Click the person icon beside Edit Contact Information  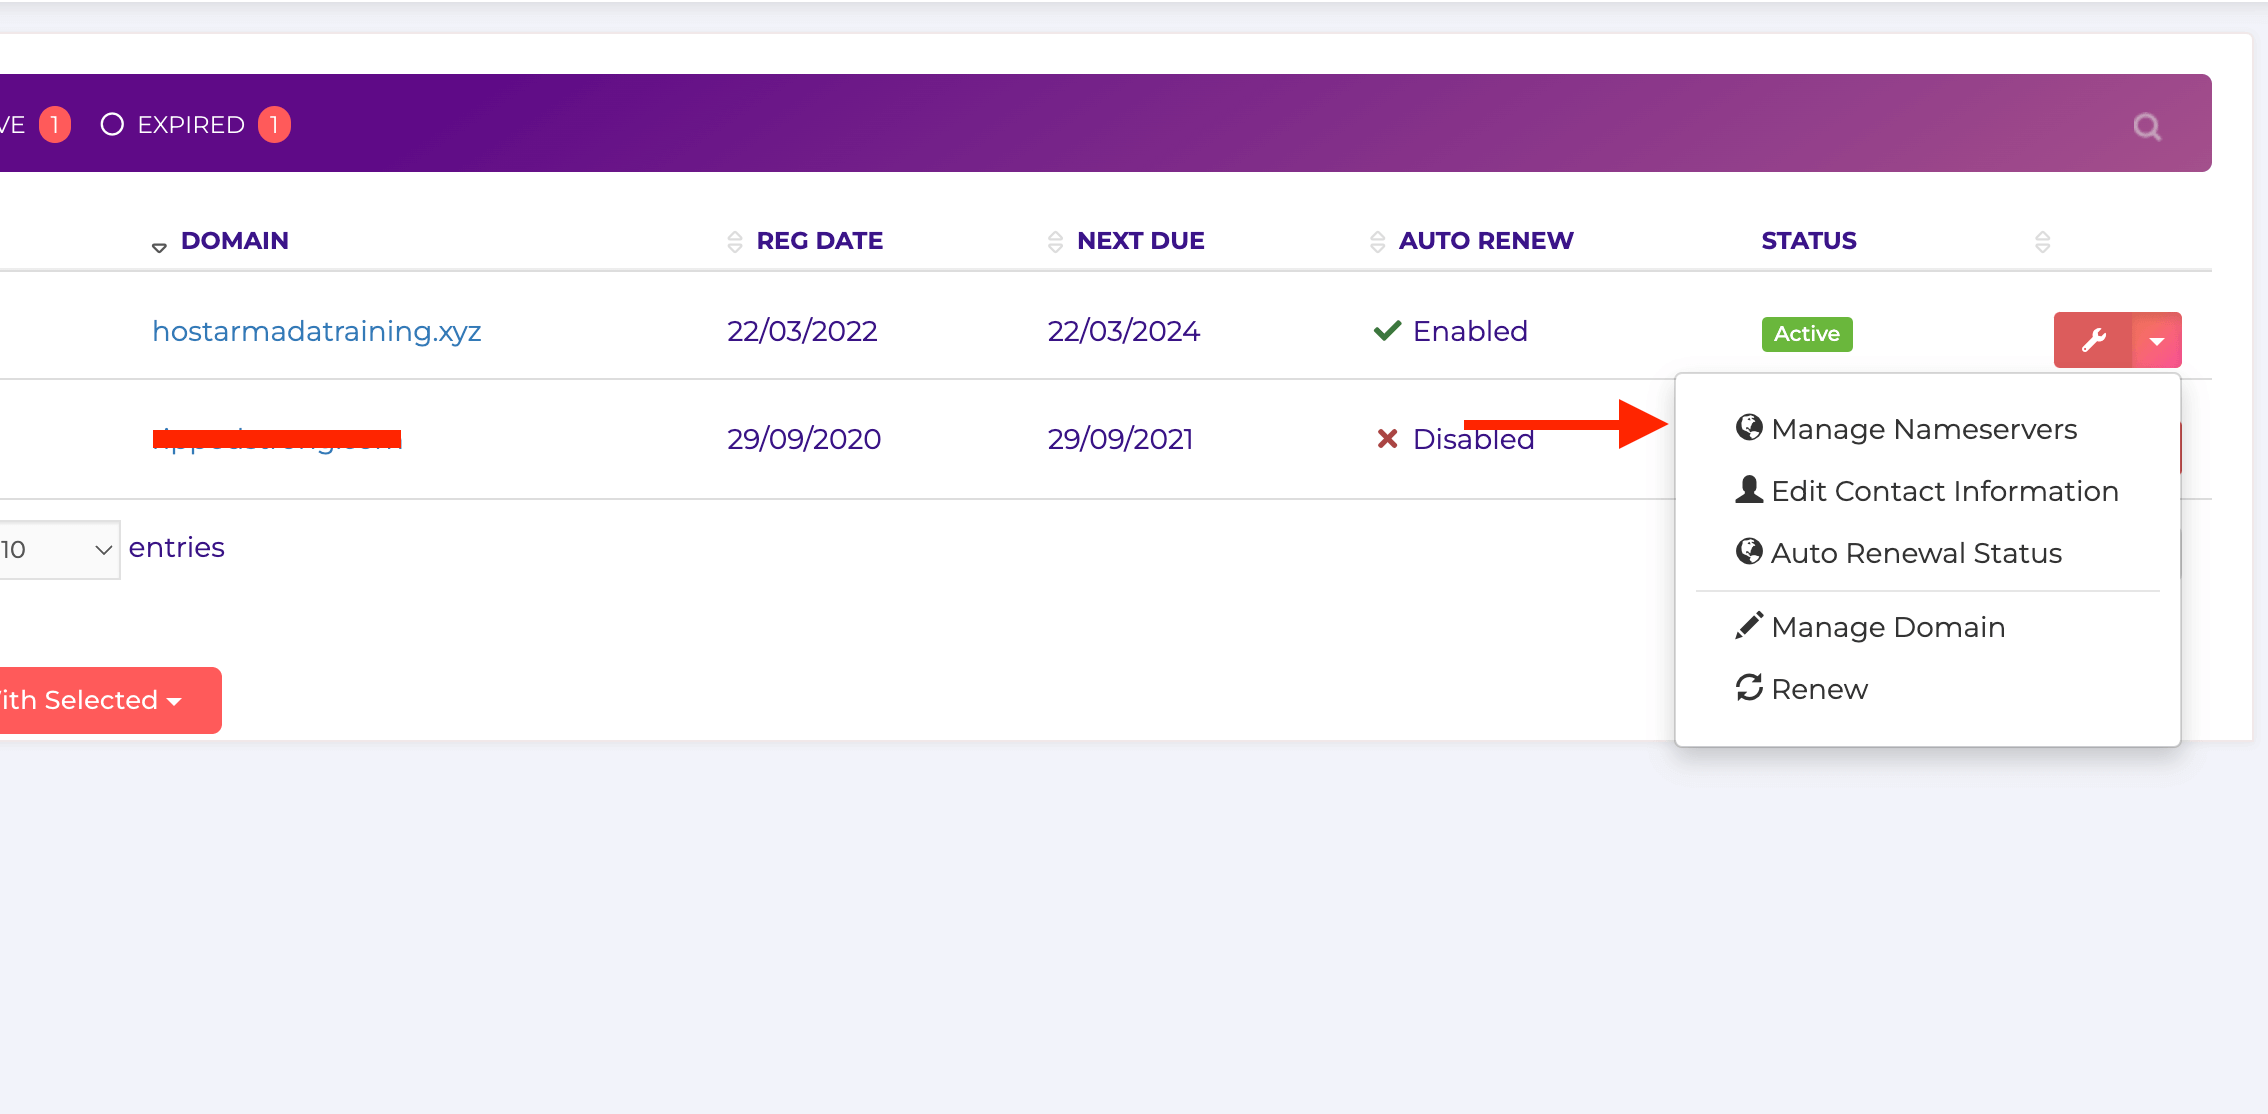point(1749,490)
